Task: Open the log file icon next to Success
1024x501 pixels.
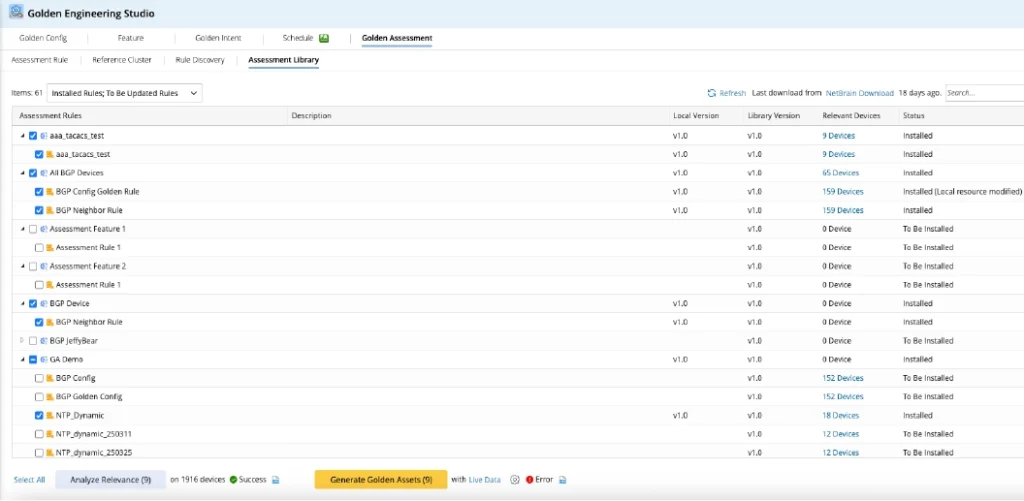Action: tap(276, 480)
